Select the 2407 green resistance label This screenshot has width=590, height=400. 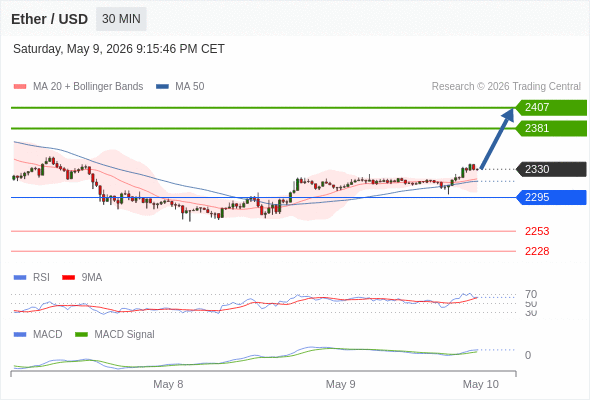click(x=551, y=108)
